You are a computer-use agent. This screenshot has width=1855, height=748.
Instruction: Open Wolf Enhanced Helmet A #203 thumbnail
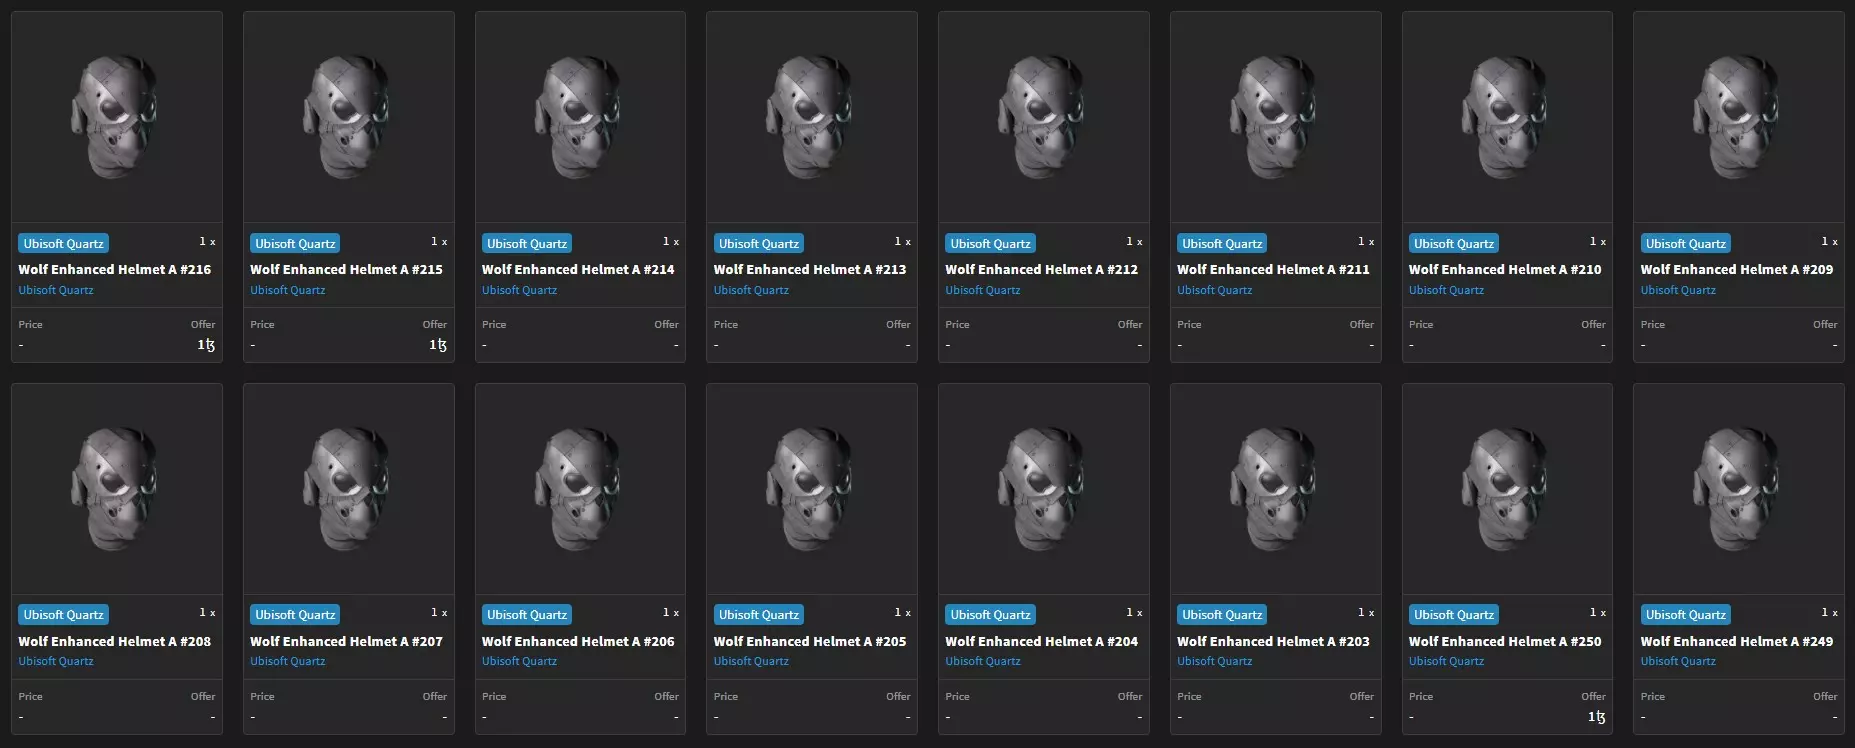[x=1275, y=489]
